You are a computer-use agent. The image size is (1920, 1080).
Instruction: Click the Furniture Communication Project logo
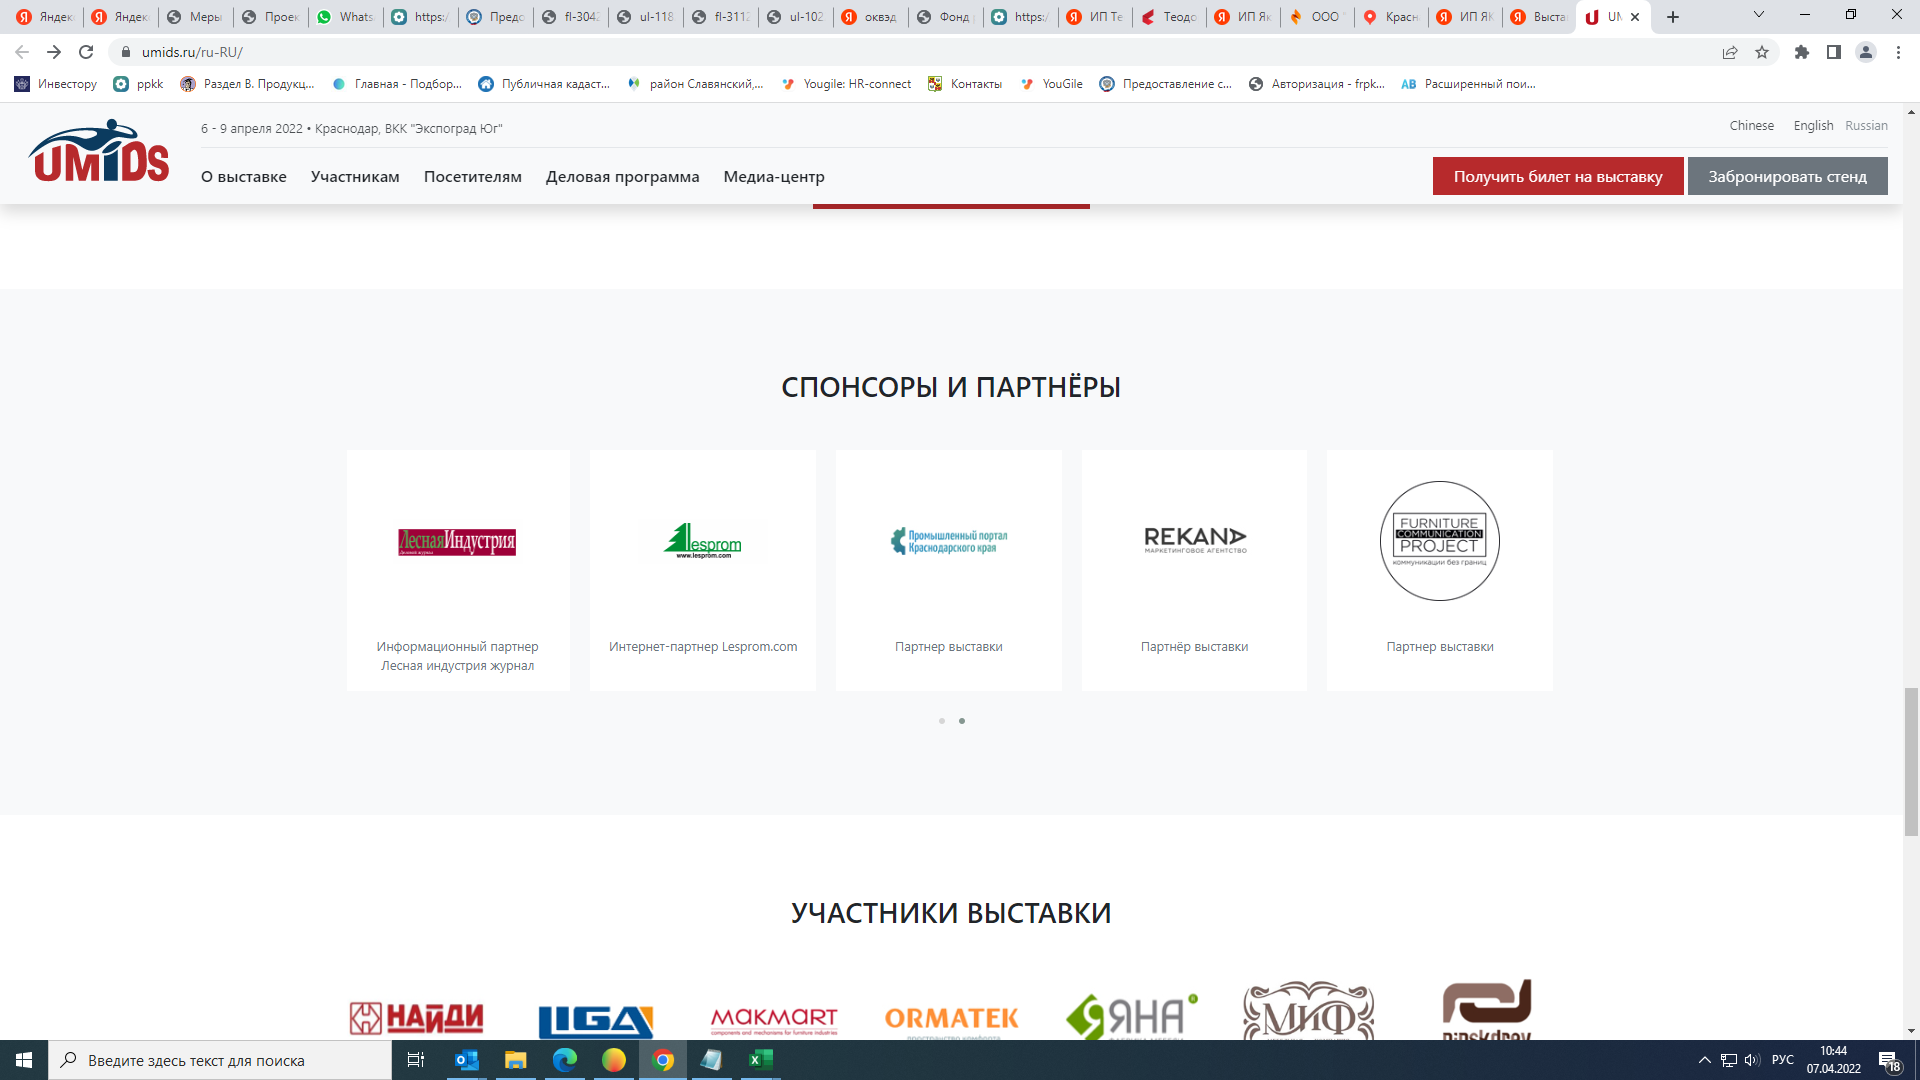[1440, 541]
